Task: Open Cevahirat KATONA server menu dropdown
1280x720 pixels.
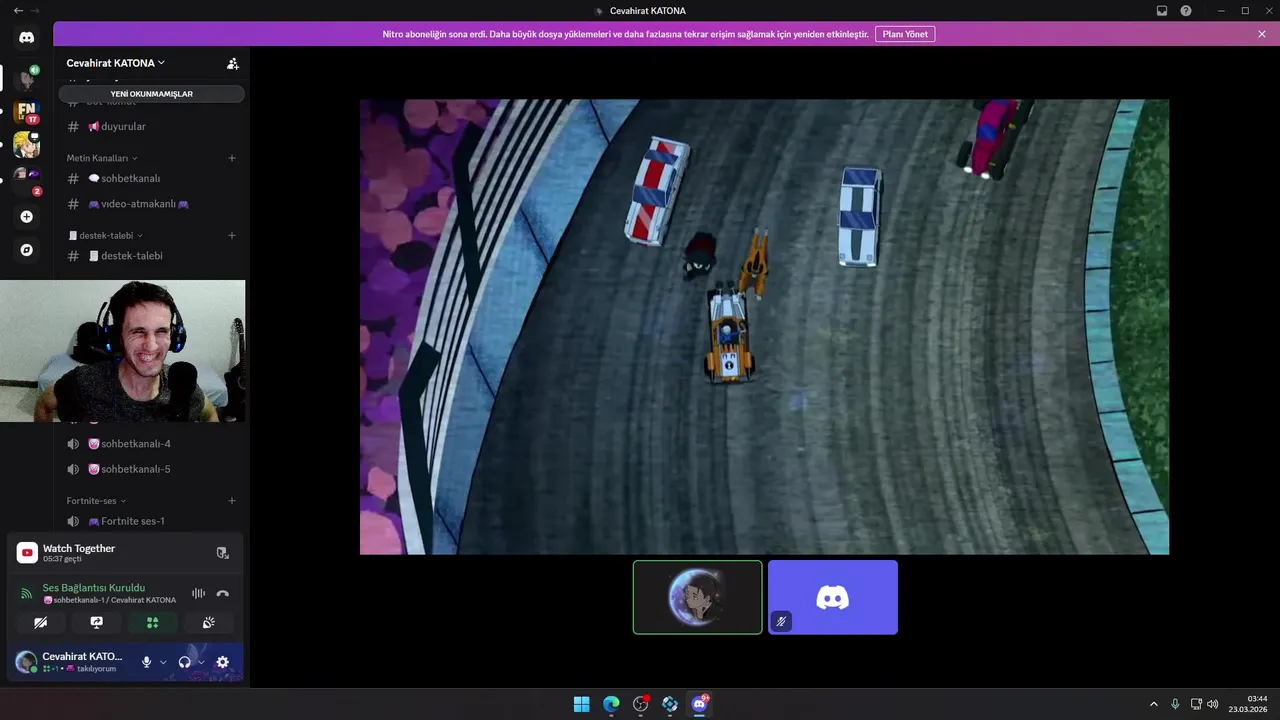Action: tap(116, 63)
